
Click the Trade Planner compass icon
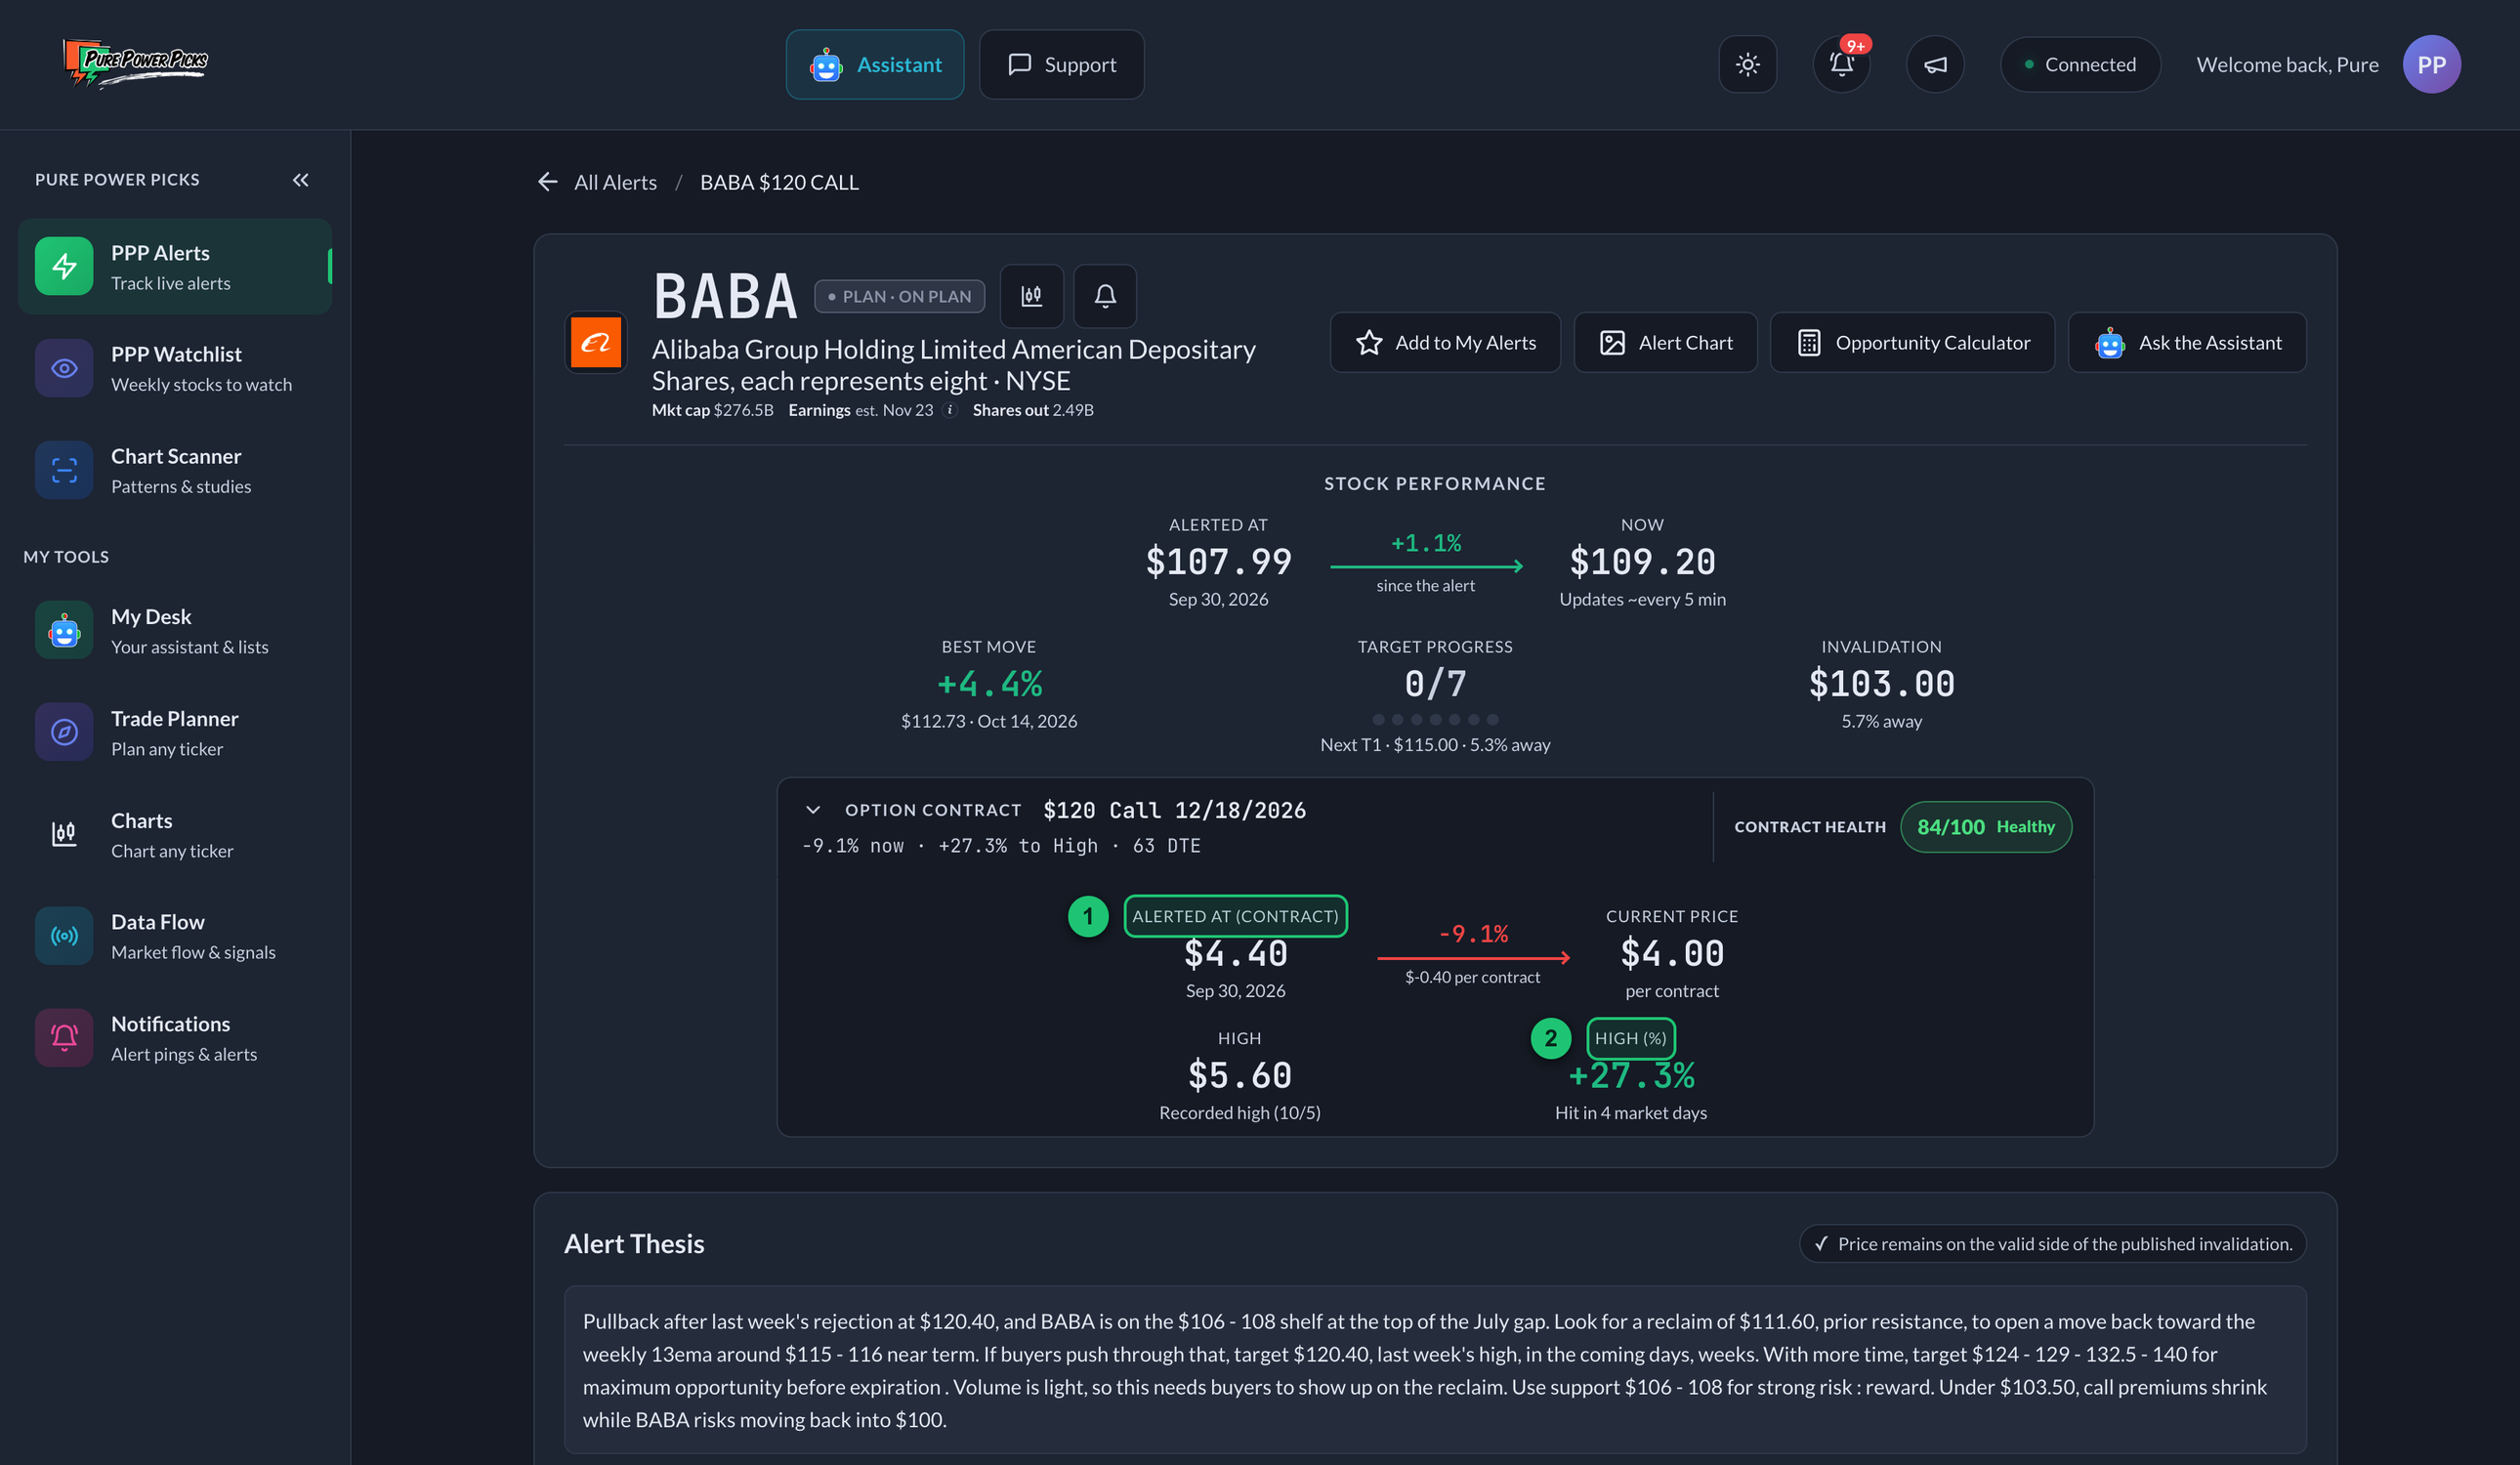click(64, 732)
